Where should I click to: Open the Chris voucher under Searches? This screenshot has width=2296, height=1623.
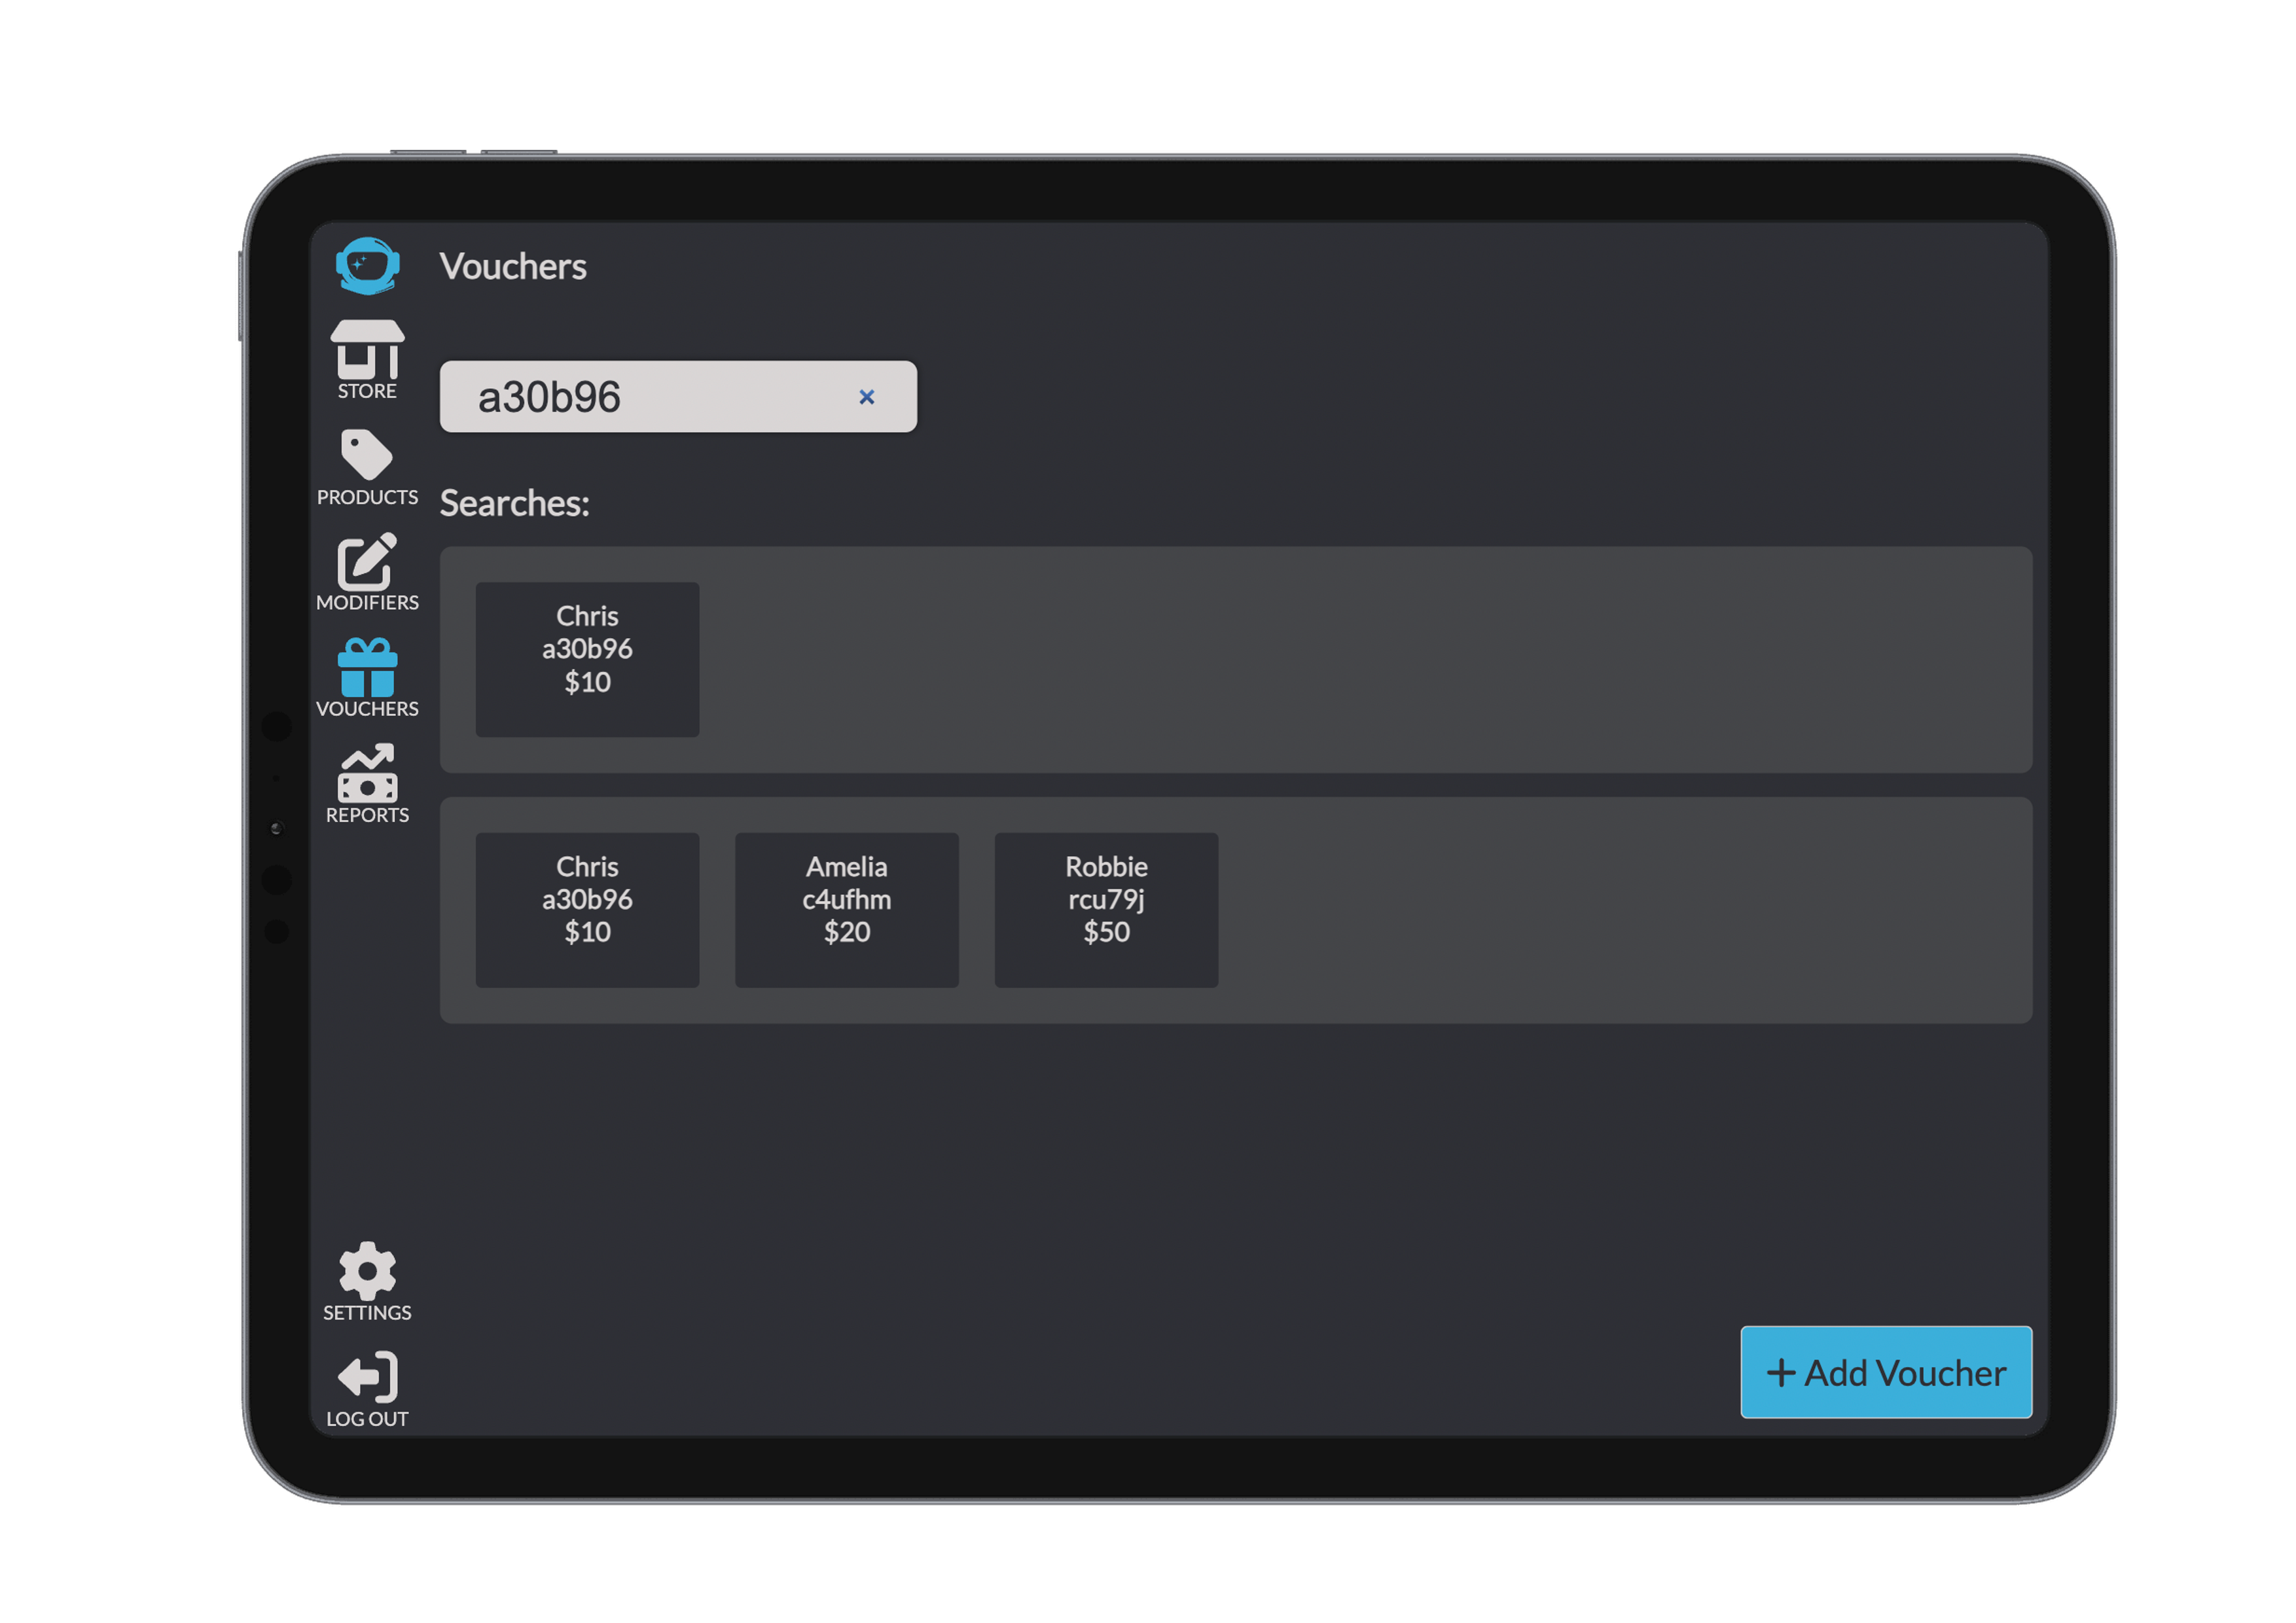pyautogui.click(x=587, y=658)
